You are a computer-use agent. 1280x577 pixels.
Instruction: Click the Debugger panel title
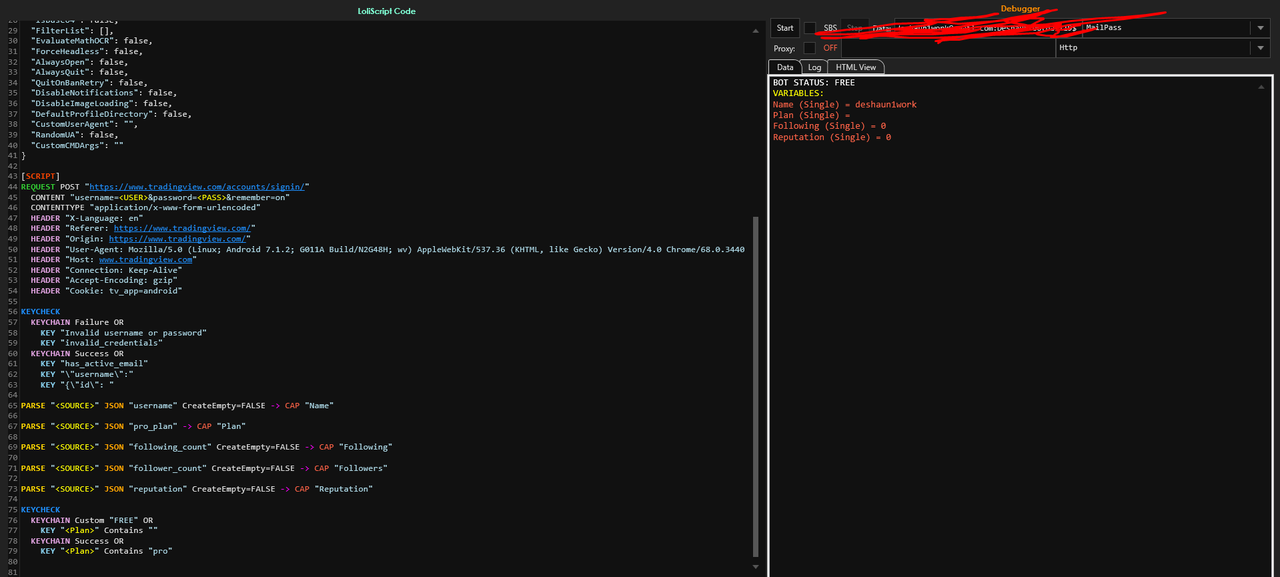coord(1020,9)
